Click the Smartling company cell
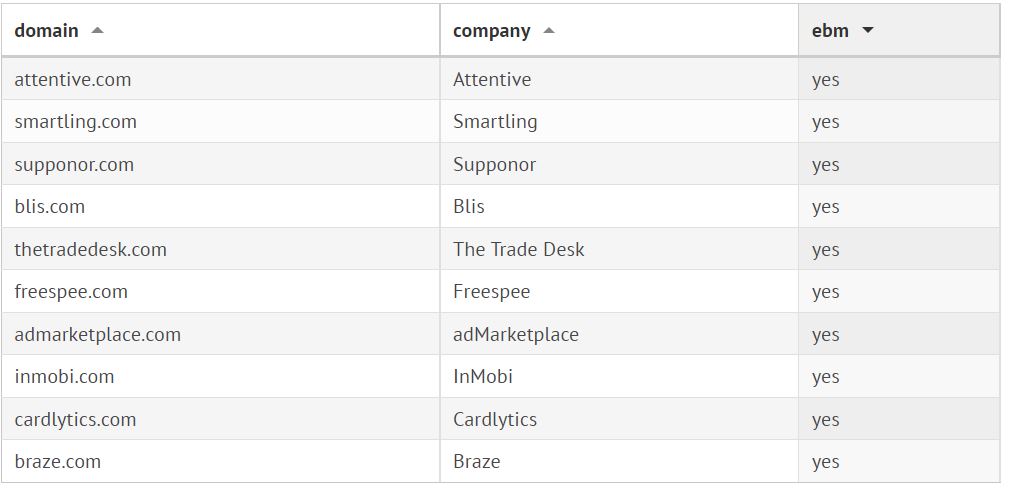Screen dimensions: 1010x488 495,122
